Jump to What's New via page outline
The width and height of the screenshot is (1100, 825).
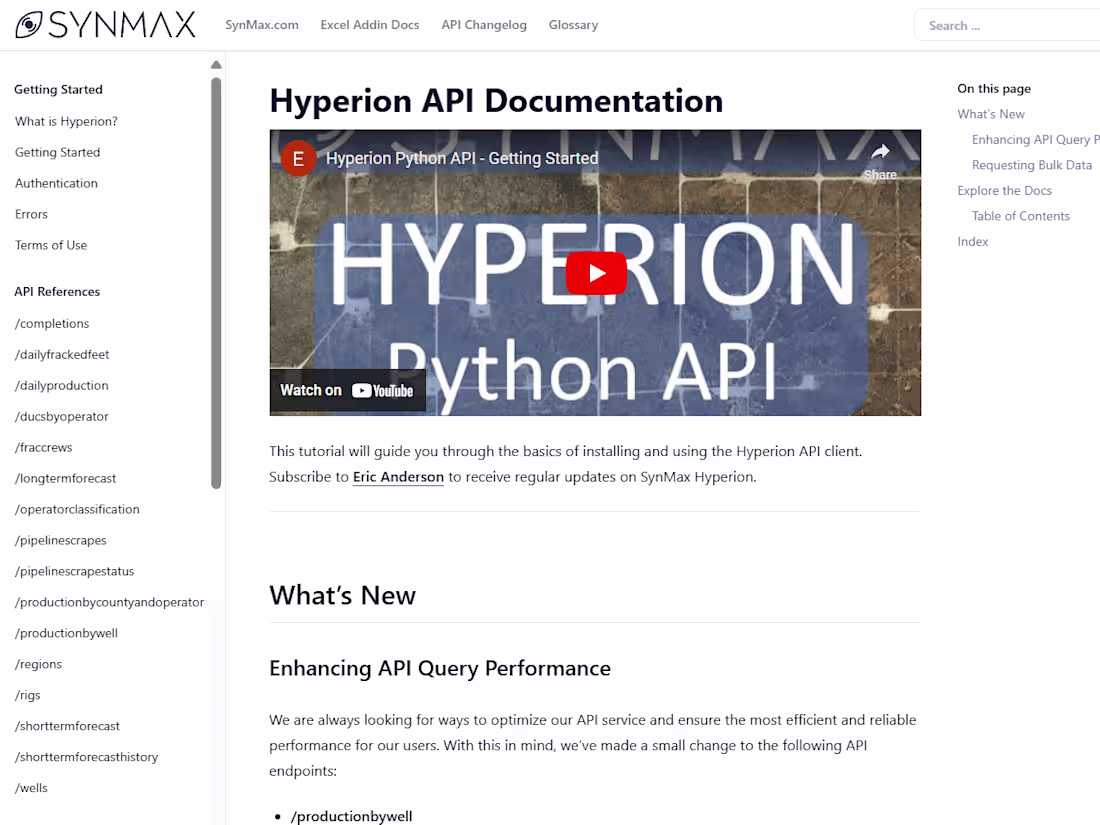(x=990, y=114)
